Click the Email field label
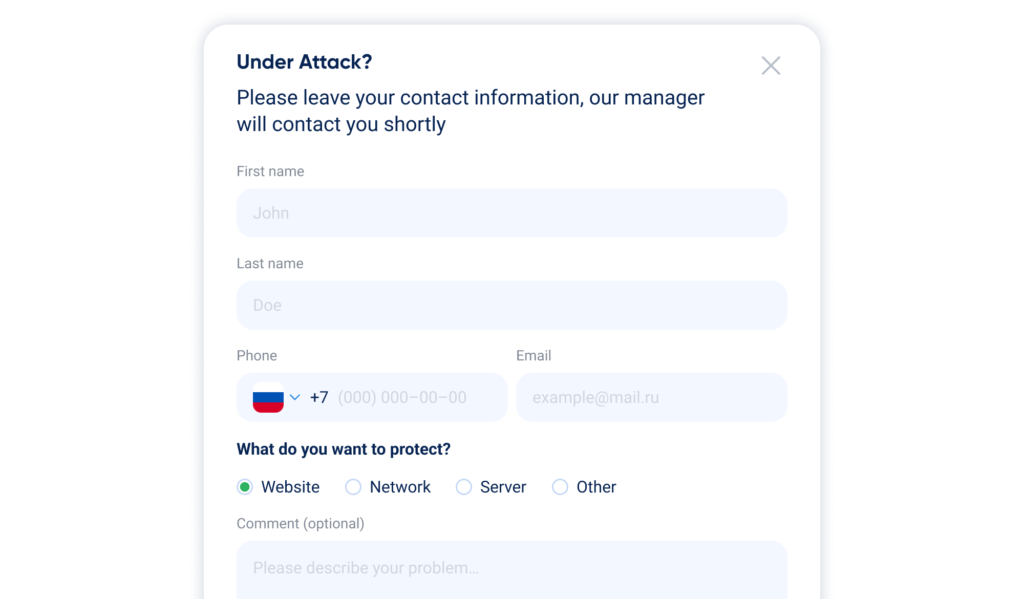The width and height of the screenshot is (1024, 599). [x=533, y=355]
